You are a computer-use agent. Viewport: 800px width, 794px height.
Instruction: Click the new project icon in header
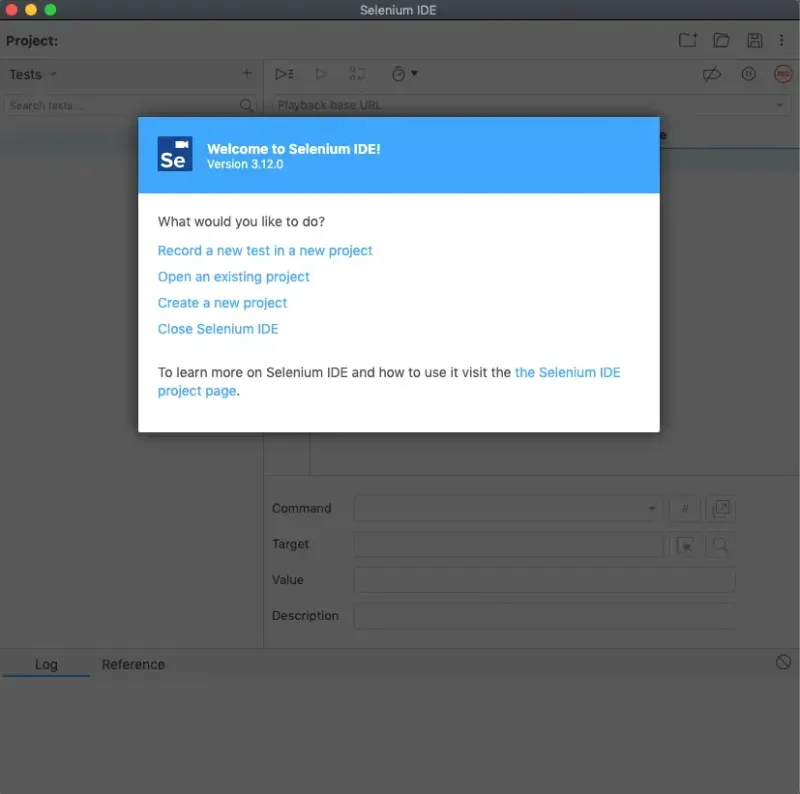(688, 40)
